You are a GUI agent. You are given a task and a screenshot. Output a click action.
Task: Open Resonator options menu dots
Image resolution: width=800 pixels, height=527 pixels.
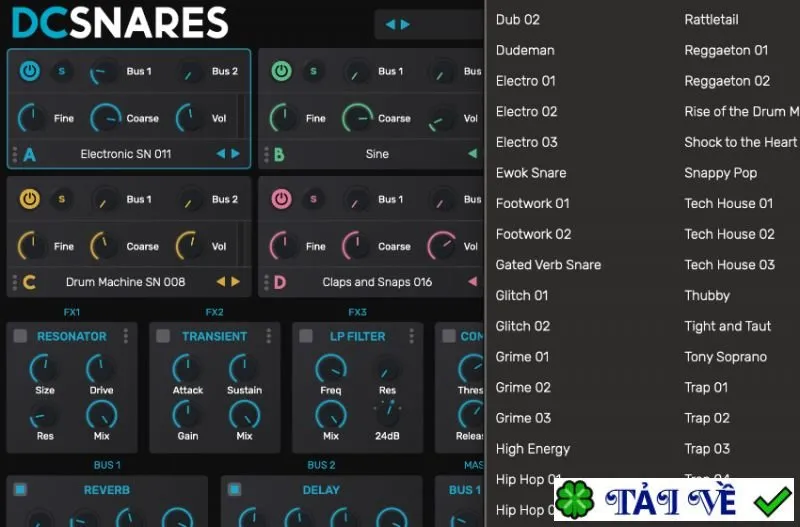click(126, 336)
